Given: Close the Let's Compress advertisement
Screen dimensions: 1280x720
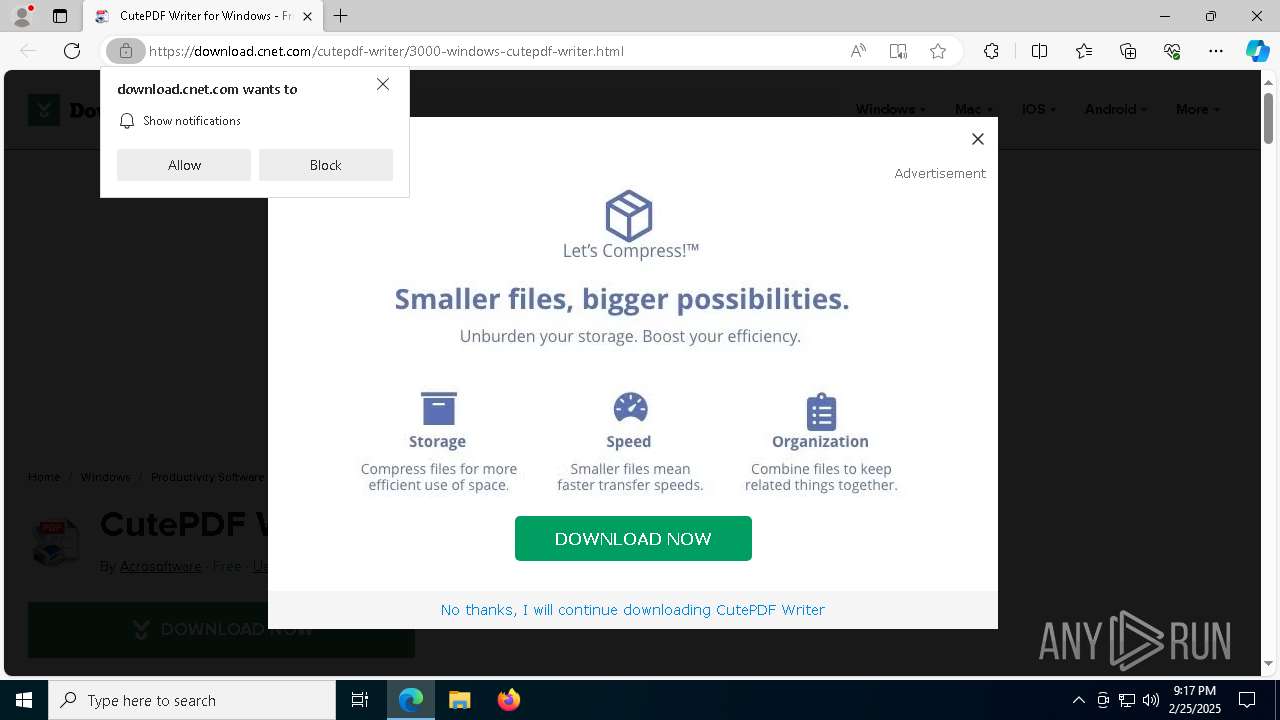Looking at the screenshot, I should (x=978, y=139).
